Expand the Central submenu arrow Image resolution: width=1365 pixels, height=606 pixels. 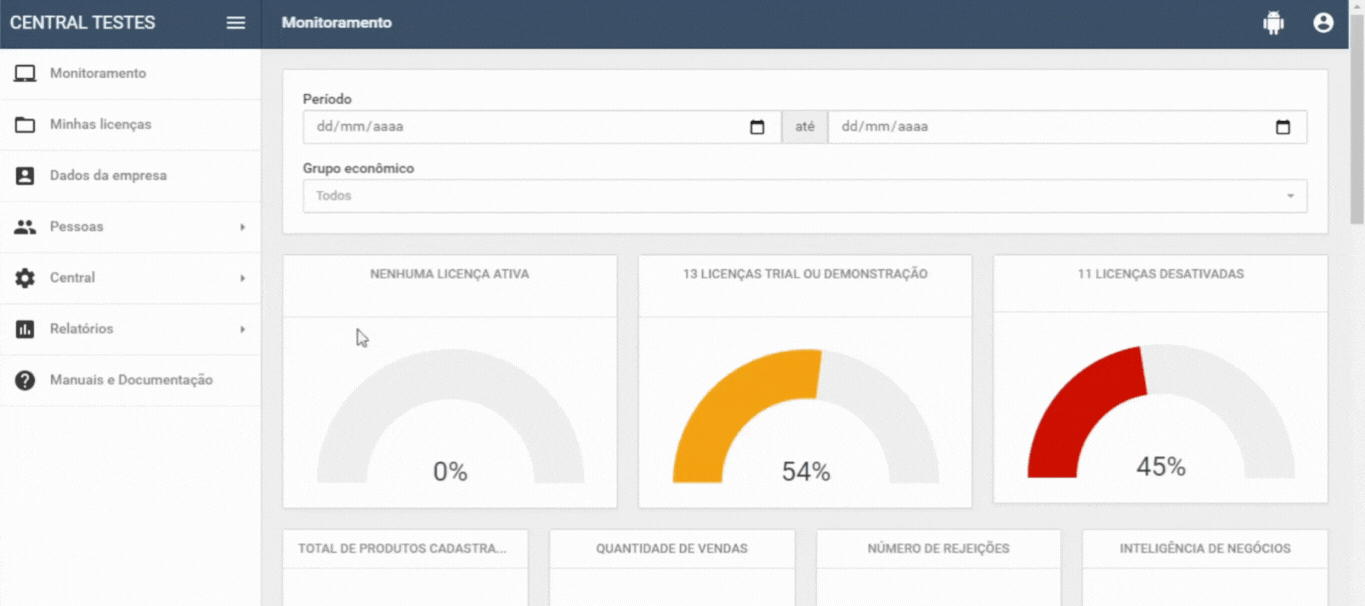point(242,278)
